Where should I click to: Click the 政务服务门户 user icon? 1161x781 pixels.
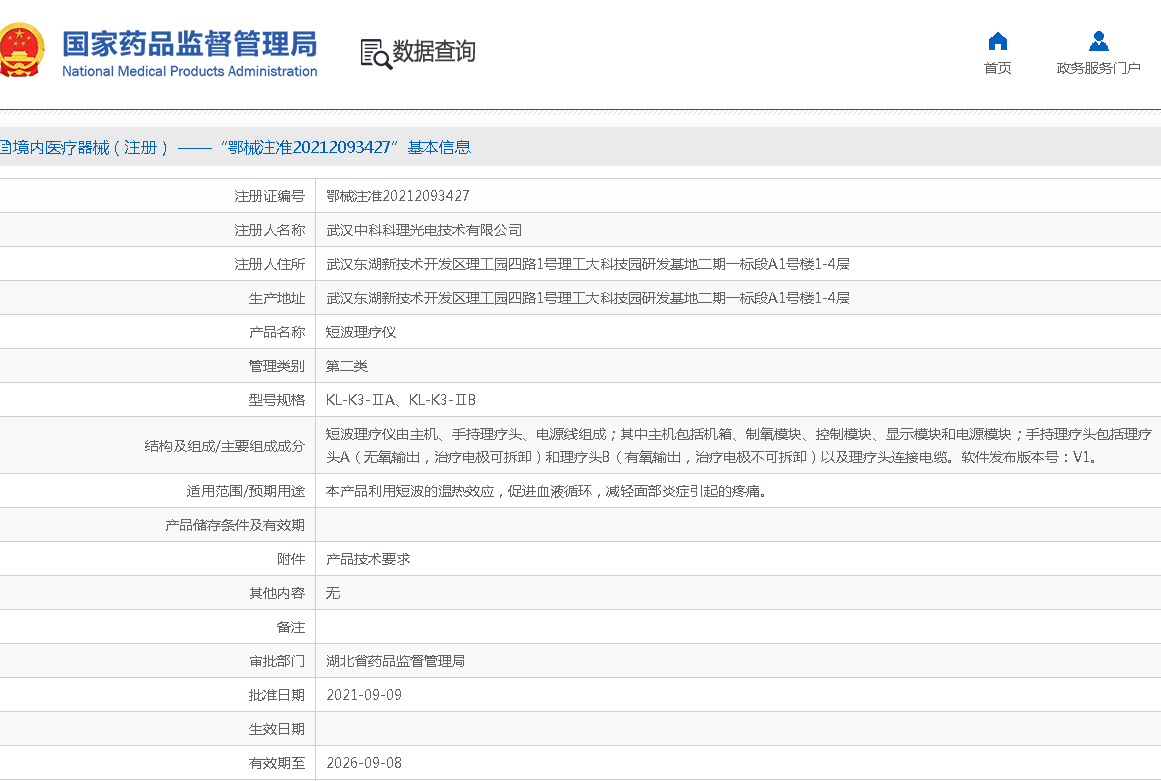pos(1098,41)
